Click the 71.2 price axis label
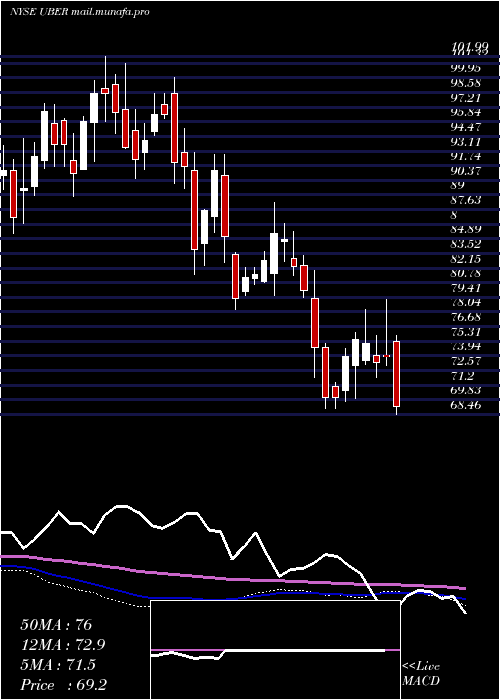This screenshot has width=500, height=700. click(x=462, y=376)
